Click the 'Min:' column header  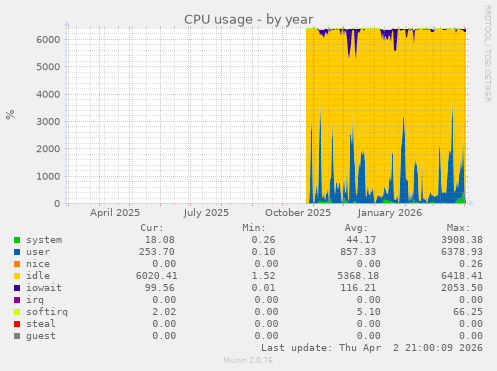pos(254,228)
